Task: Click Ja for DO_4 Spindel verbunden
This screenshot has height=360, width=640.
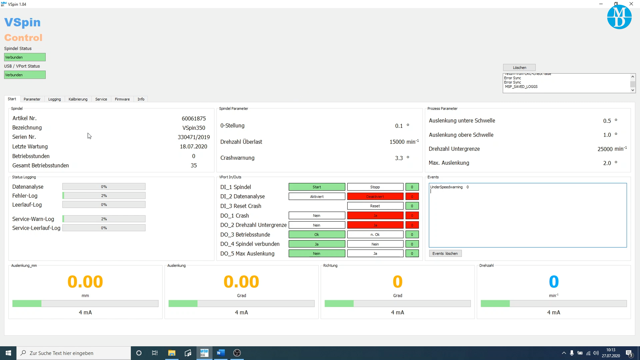Action: (x=317, y=244)
